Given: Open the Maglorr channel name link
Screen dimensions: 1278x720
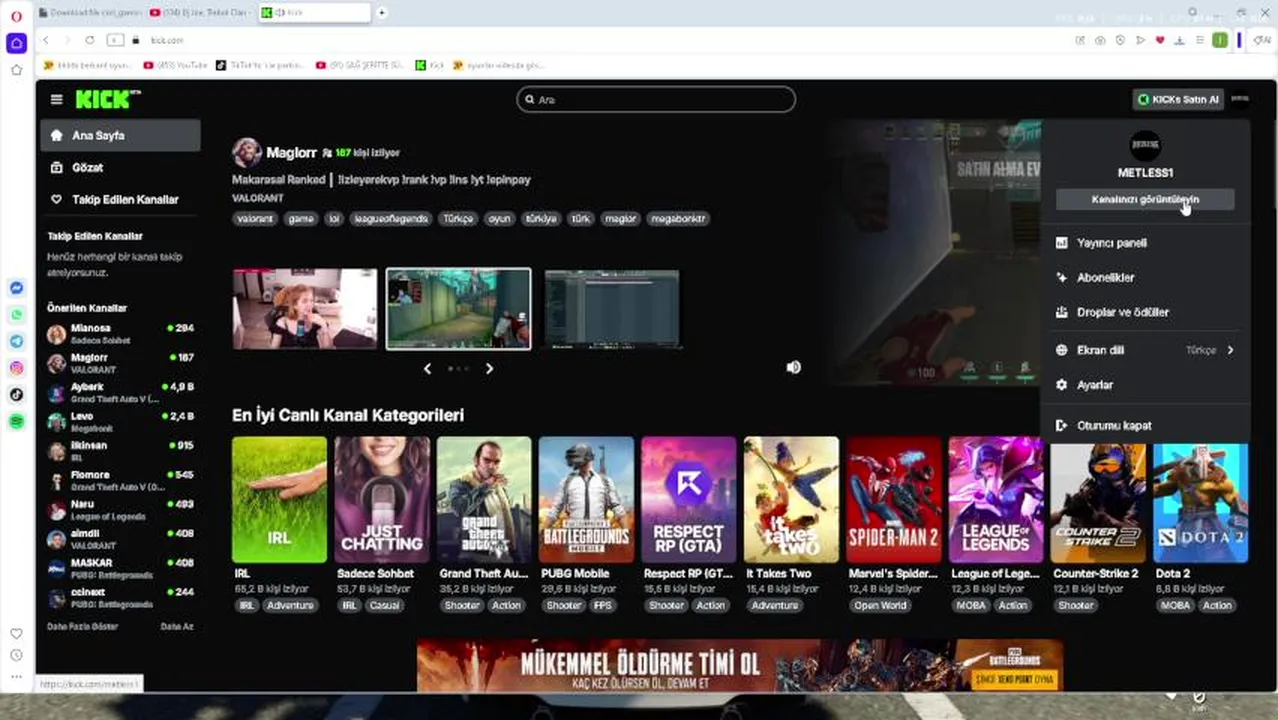Looking at the screenshot, I should 291,153.
